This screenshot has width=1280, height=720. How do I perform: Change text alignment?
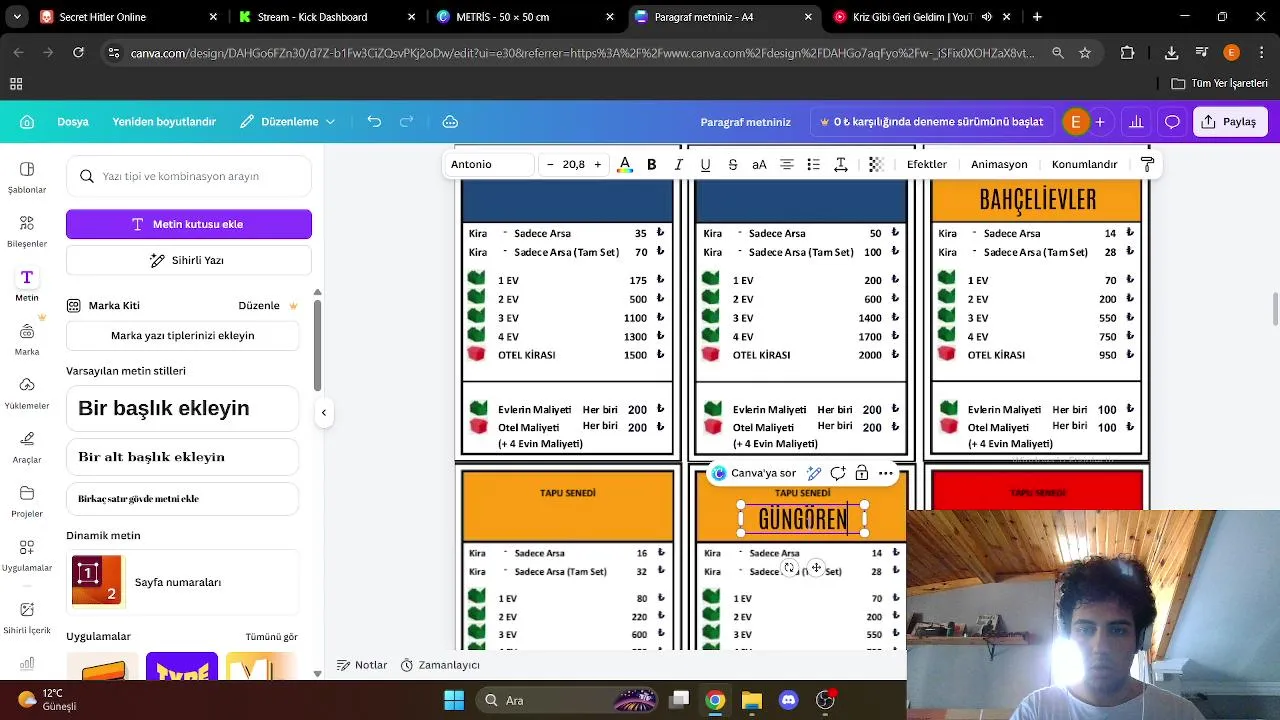787,164
